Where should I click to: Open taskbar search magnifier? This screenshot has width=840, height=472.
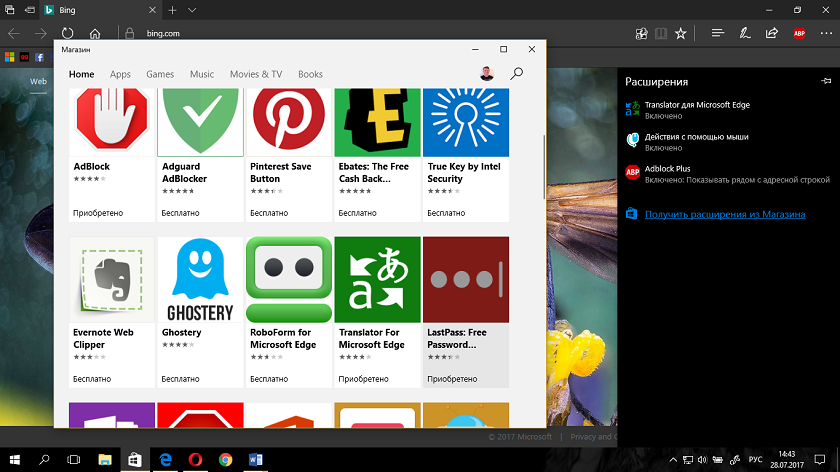pos(44,460)
